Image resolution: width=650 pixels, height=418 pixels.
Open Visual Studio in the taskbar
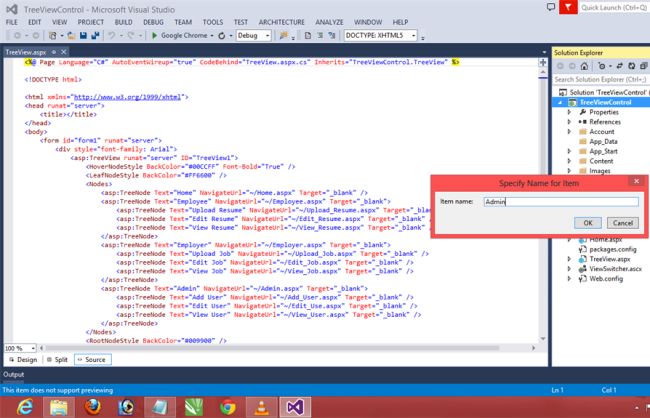pyautogui.click(x=295, y=407)
